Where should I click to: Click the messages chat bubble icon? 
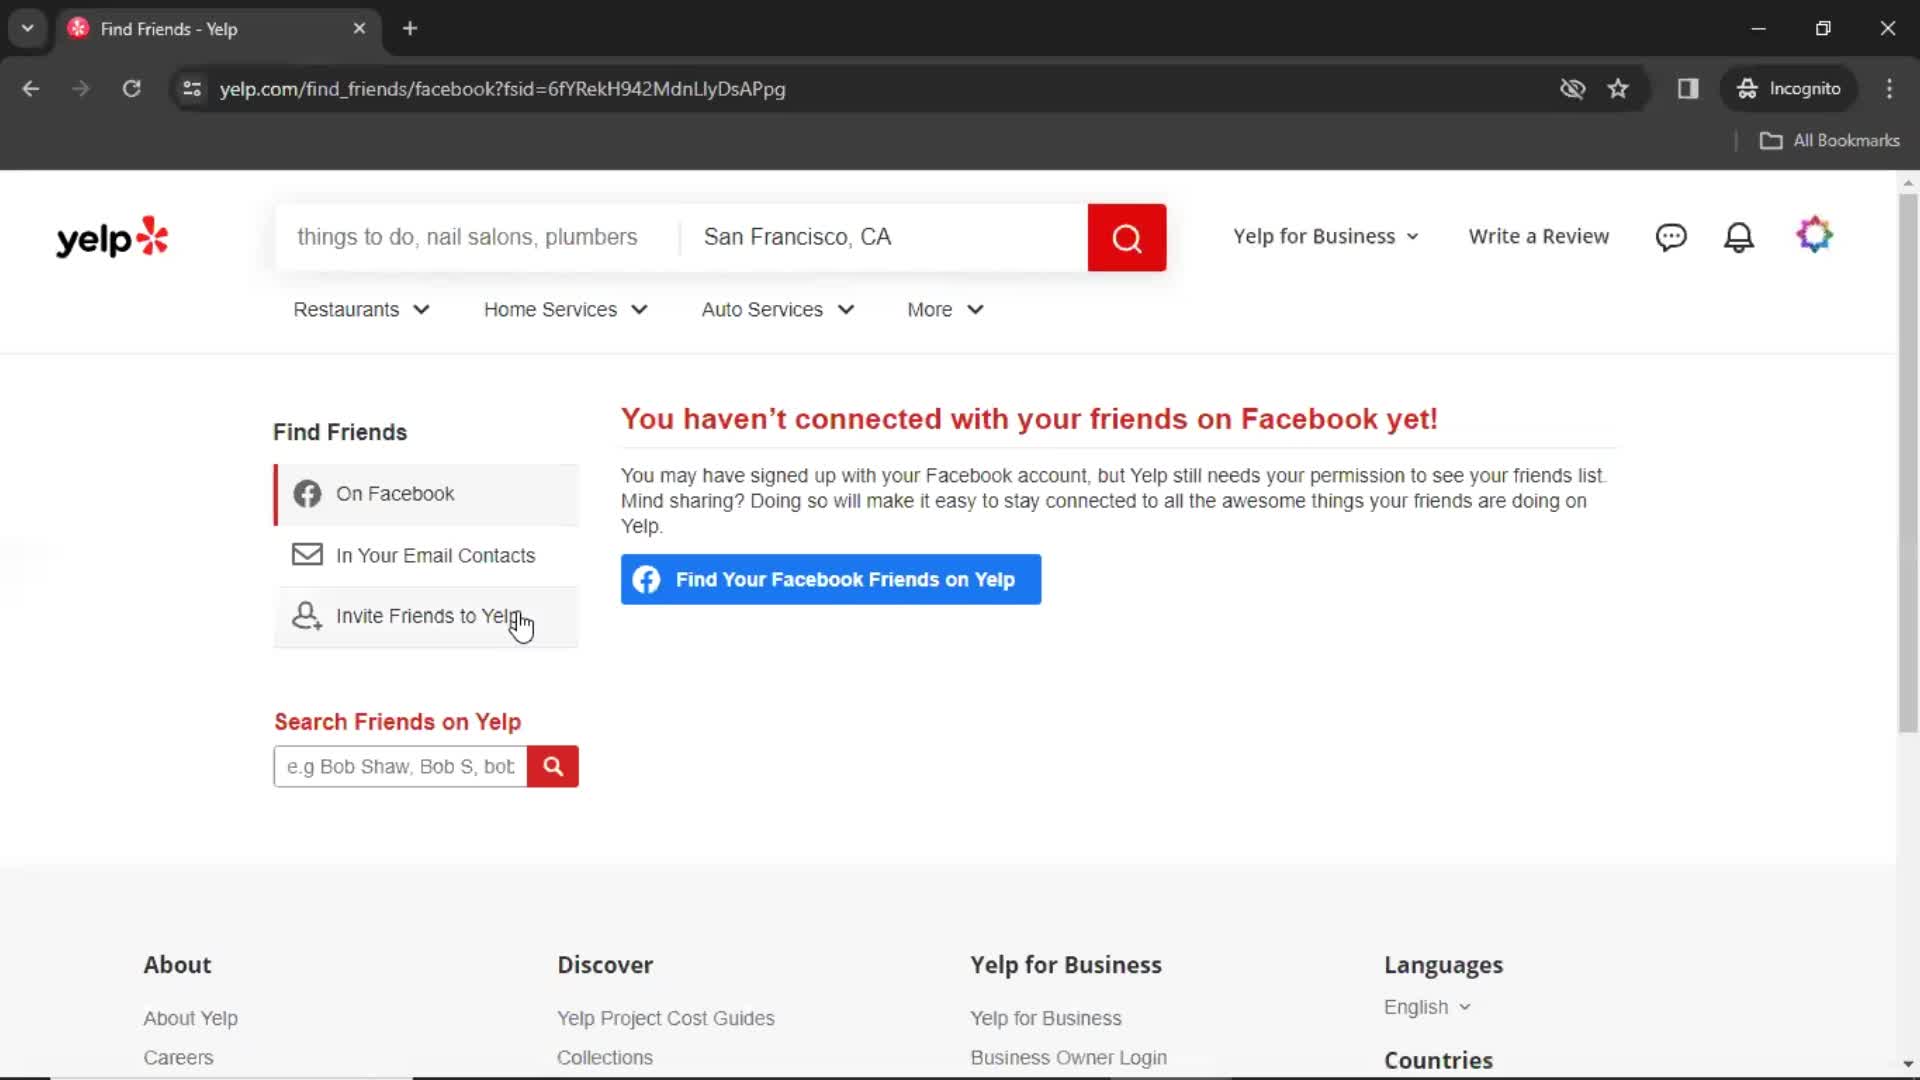1672,236
